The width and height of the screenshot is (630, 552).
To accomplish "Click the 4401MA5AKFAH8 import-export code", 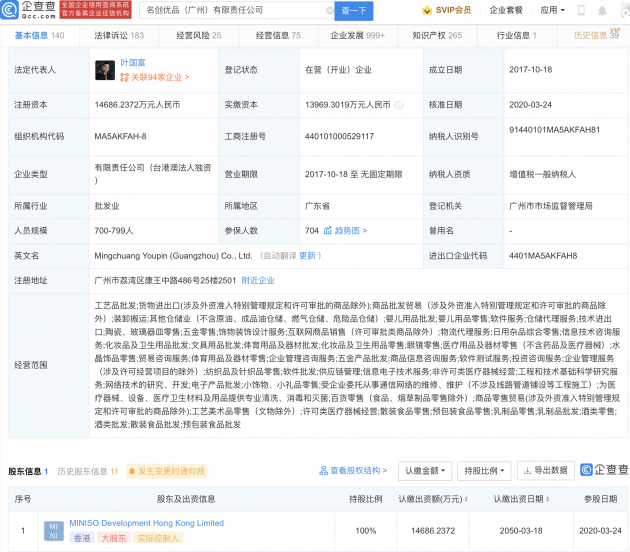I will click(x=543, y=256).
